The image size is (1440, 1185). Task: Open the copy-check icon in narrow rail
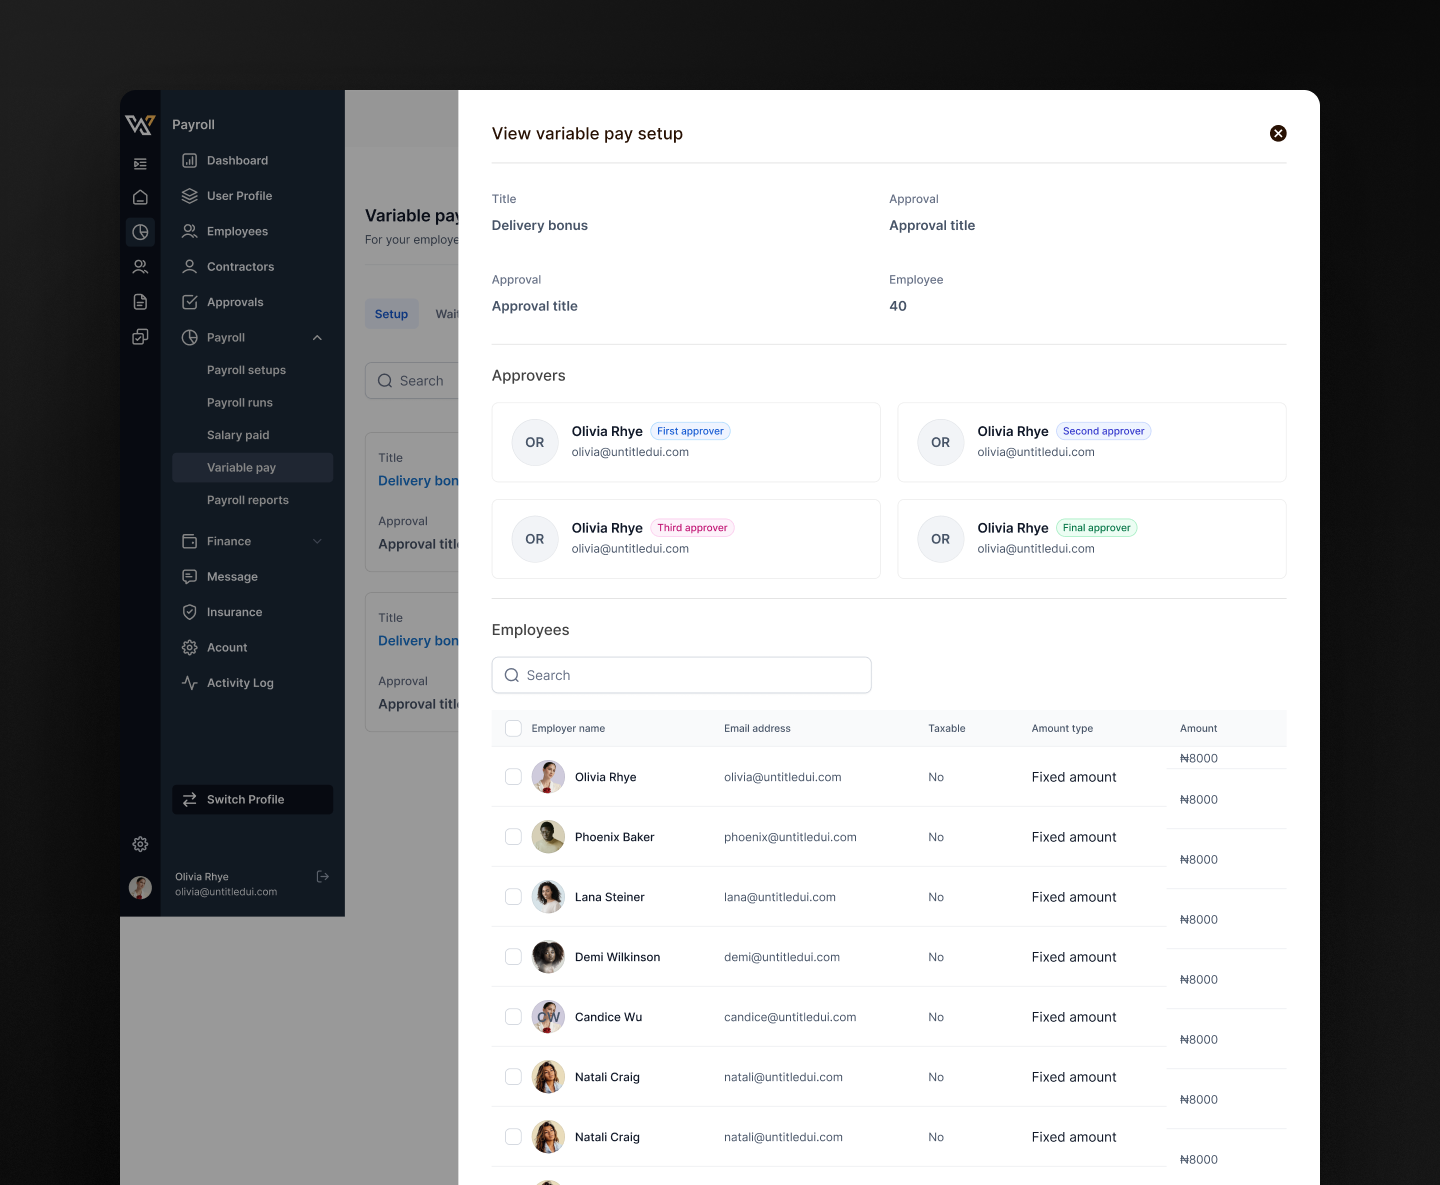pos(140,337)
